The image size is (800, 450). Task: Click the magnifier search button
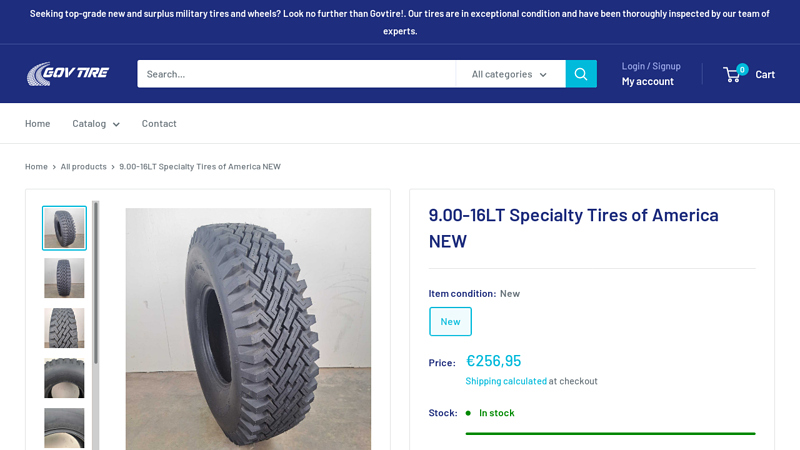coord(581,74)
